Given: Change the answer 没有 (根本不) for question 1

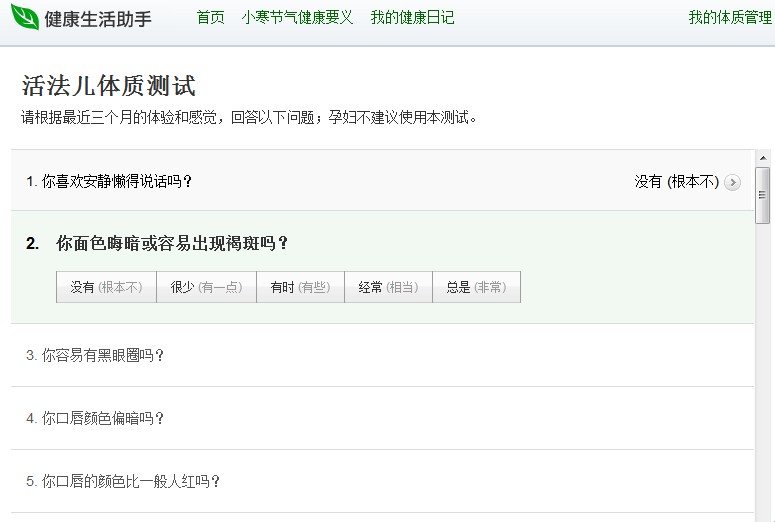Looking at the screenshot, I should point(676,182).
